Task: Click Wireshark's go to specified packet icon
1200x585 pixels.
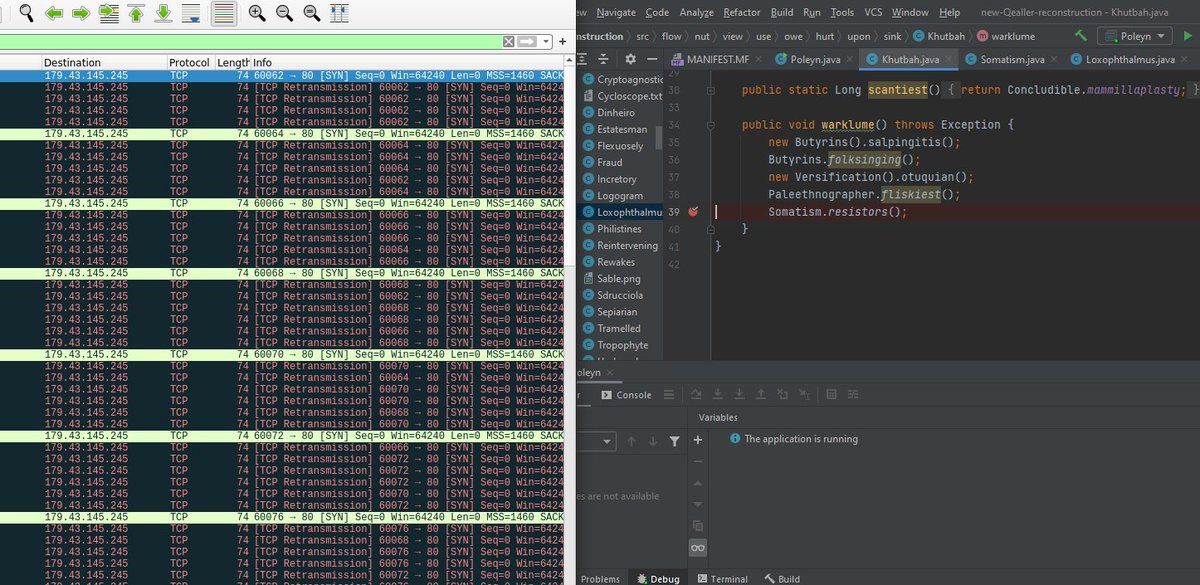Action: 108,13
